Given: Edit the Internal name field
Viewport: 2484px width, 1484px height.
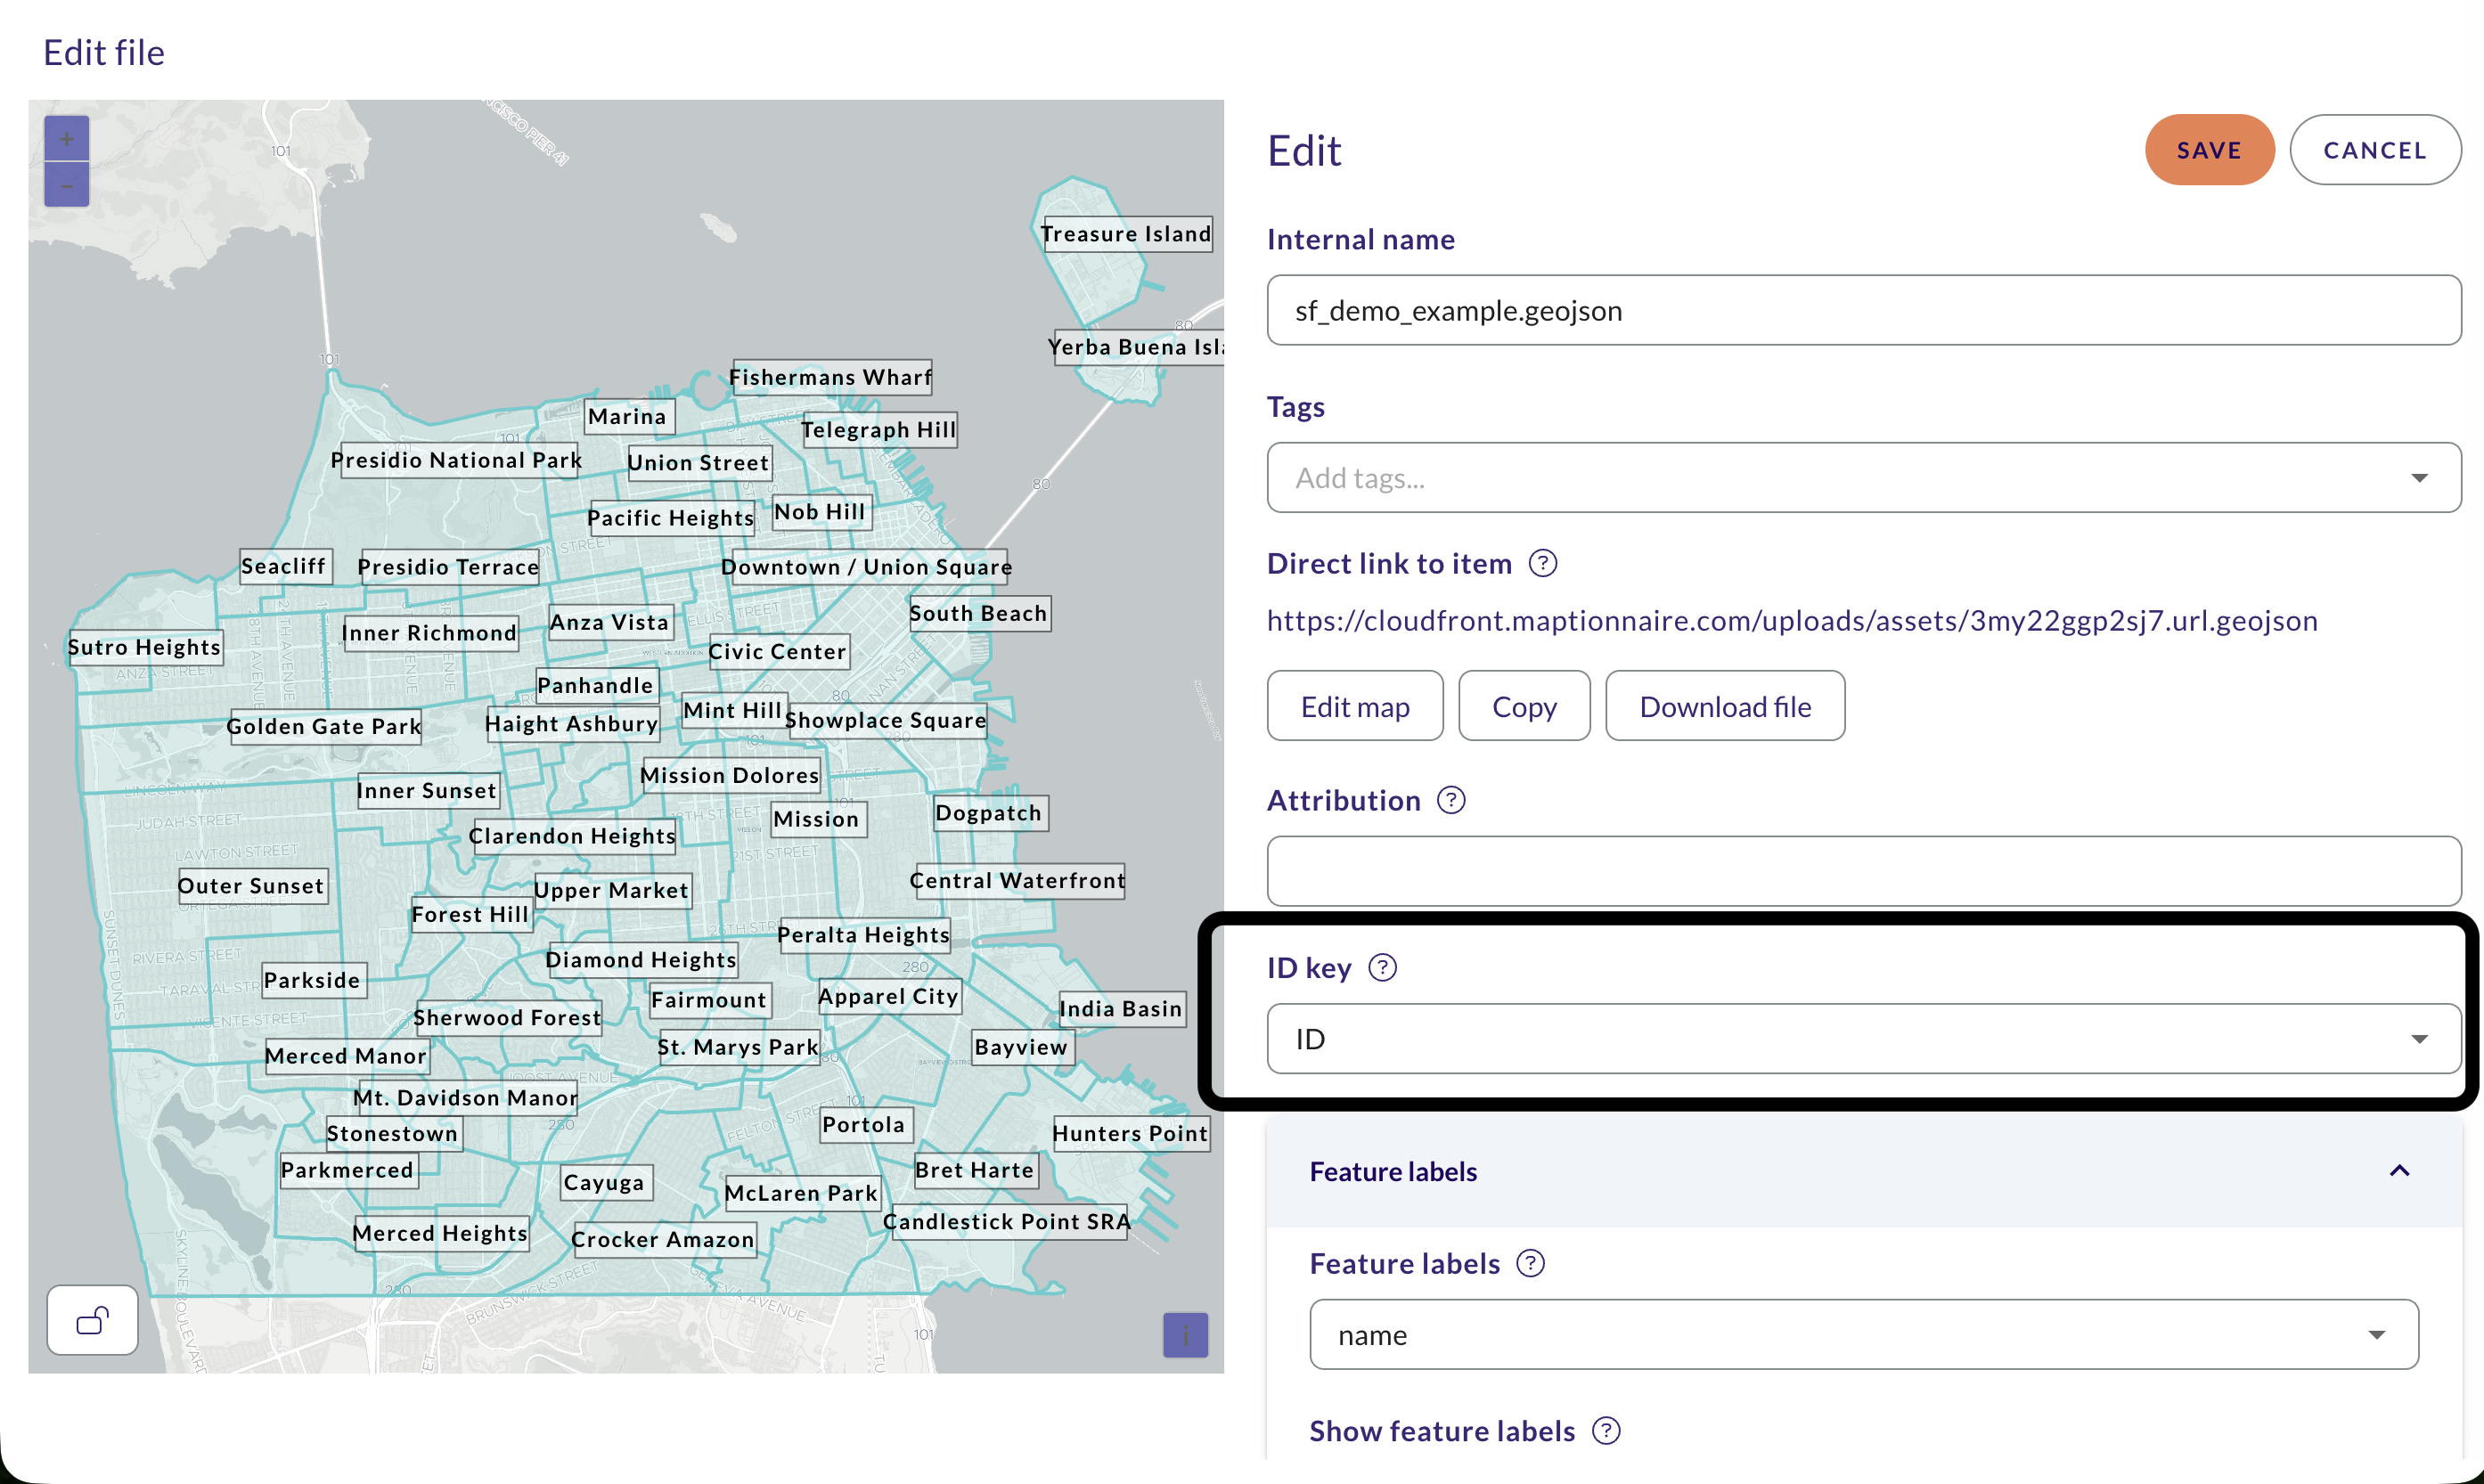Looking at the screenshot, I should point(1864,311).
